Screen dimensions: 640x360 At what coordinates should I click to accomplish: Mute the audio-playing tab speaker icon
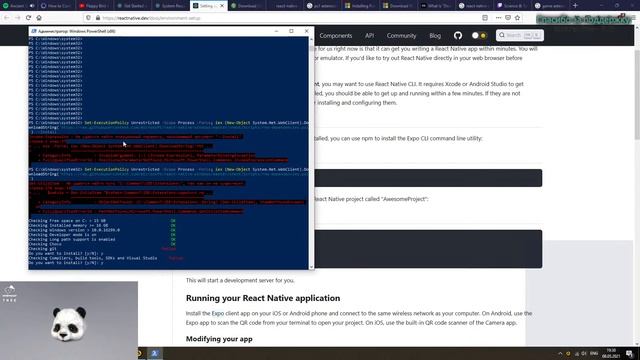pos(32,6)
